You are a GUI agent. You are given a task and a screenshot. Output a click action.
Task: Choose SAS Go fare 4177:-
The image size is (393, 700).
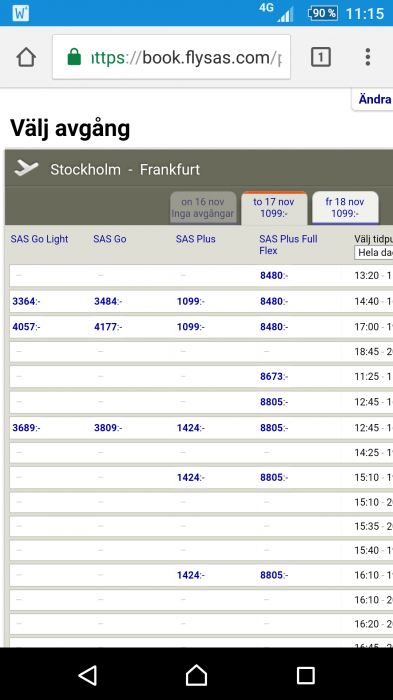(x=109, y=327)
